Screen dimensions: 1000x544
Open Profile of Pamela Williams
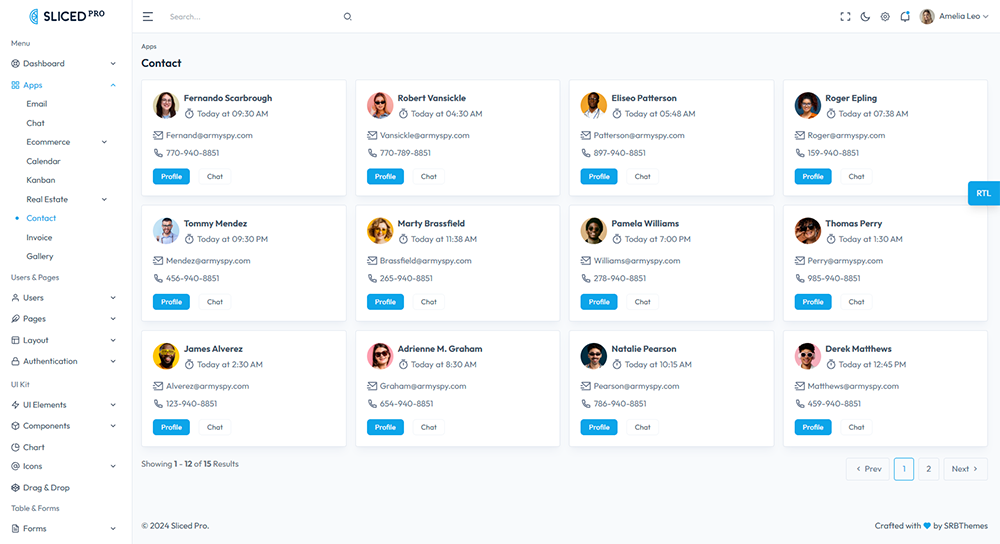[x=599, y=301]
